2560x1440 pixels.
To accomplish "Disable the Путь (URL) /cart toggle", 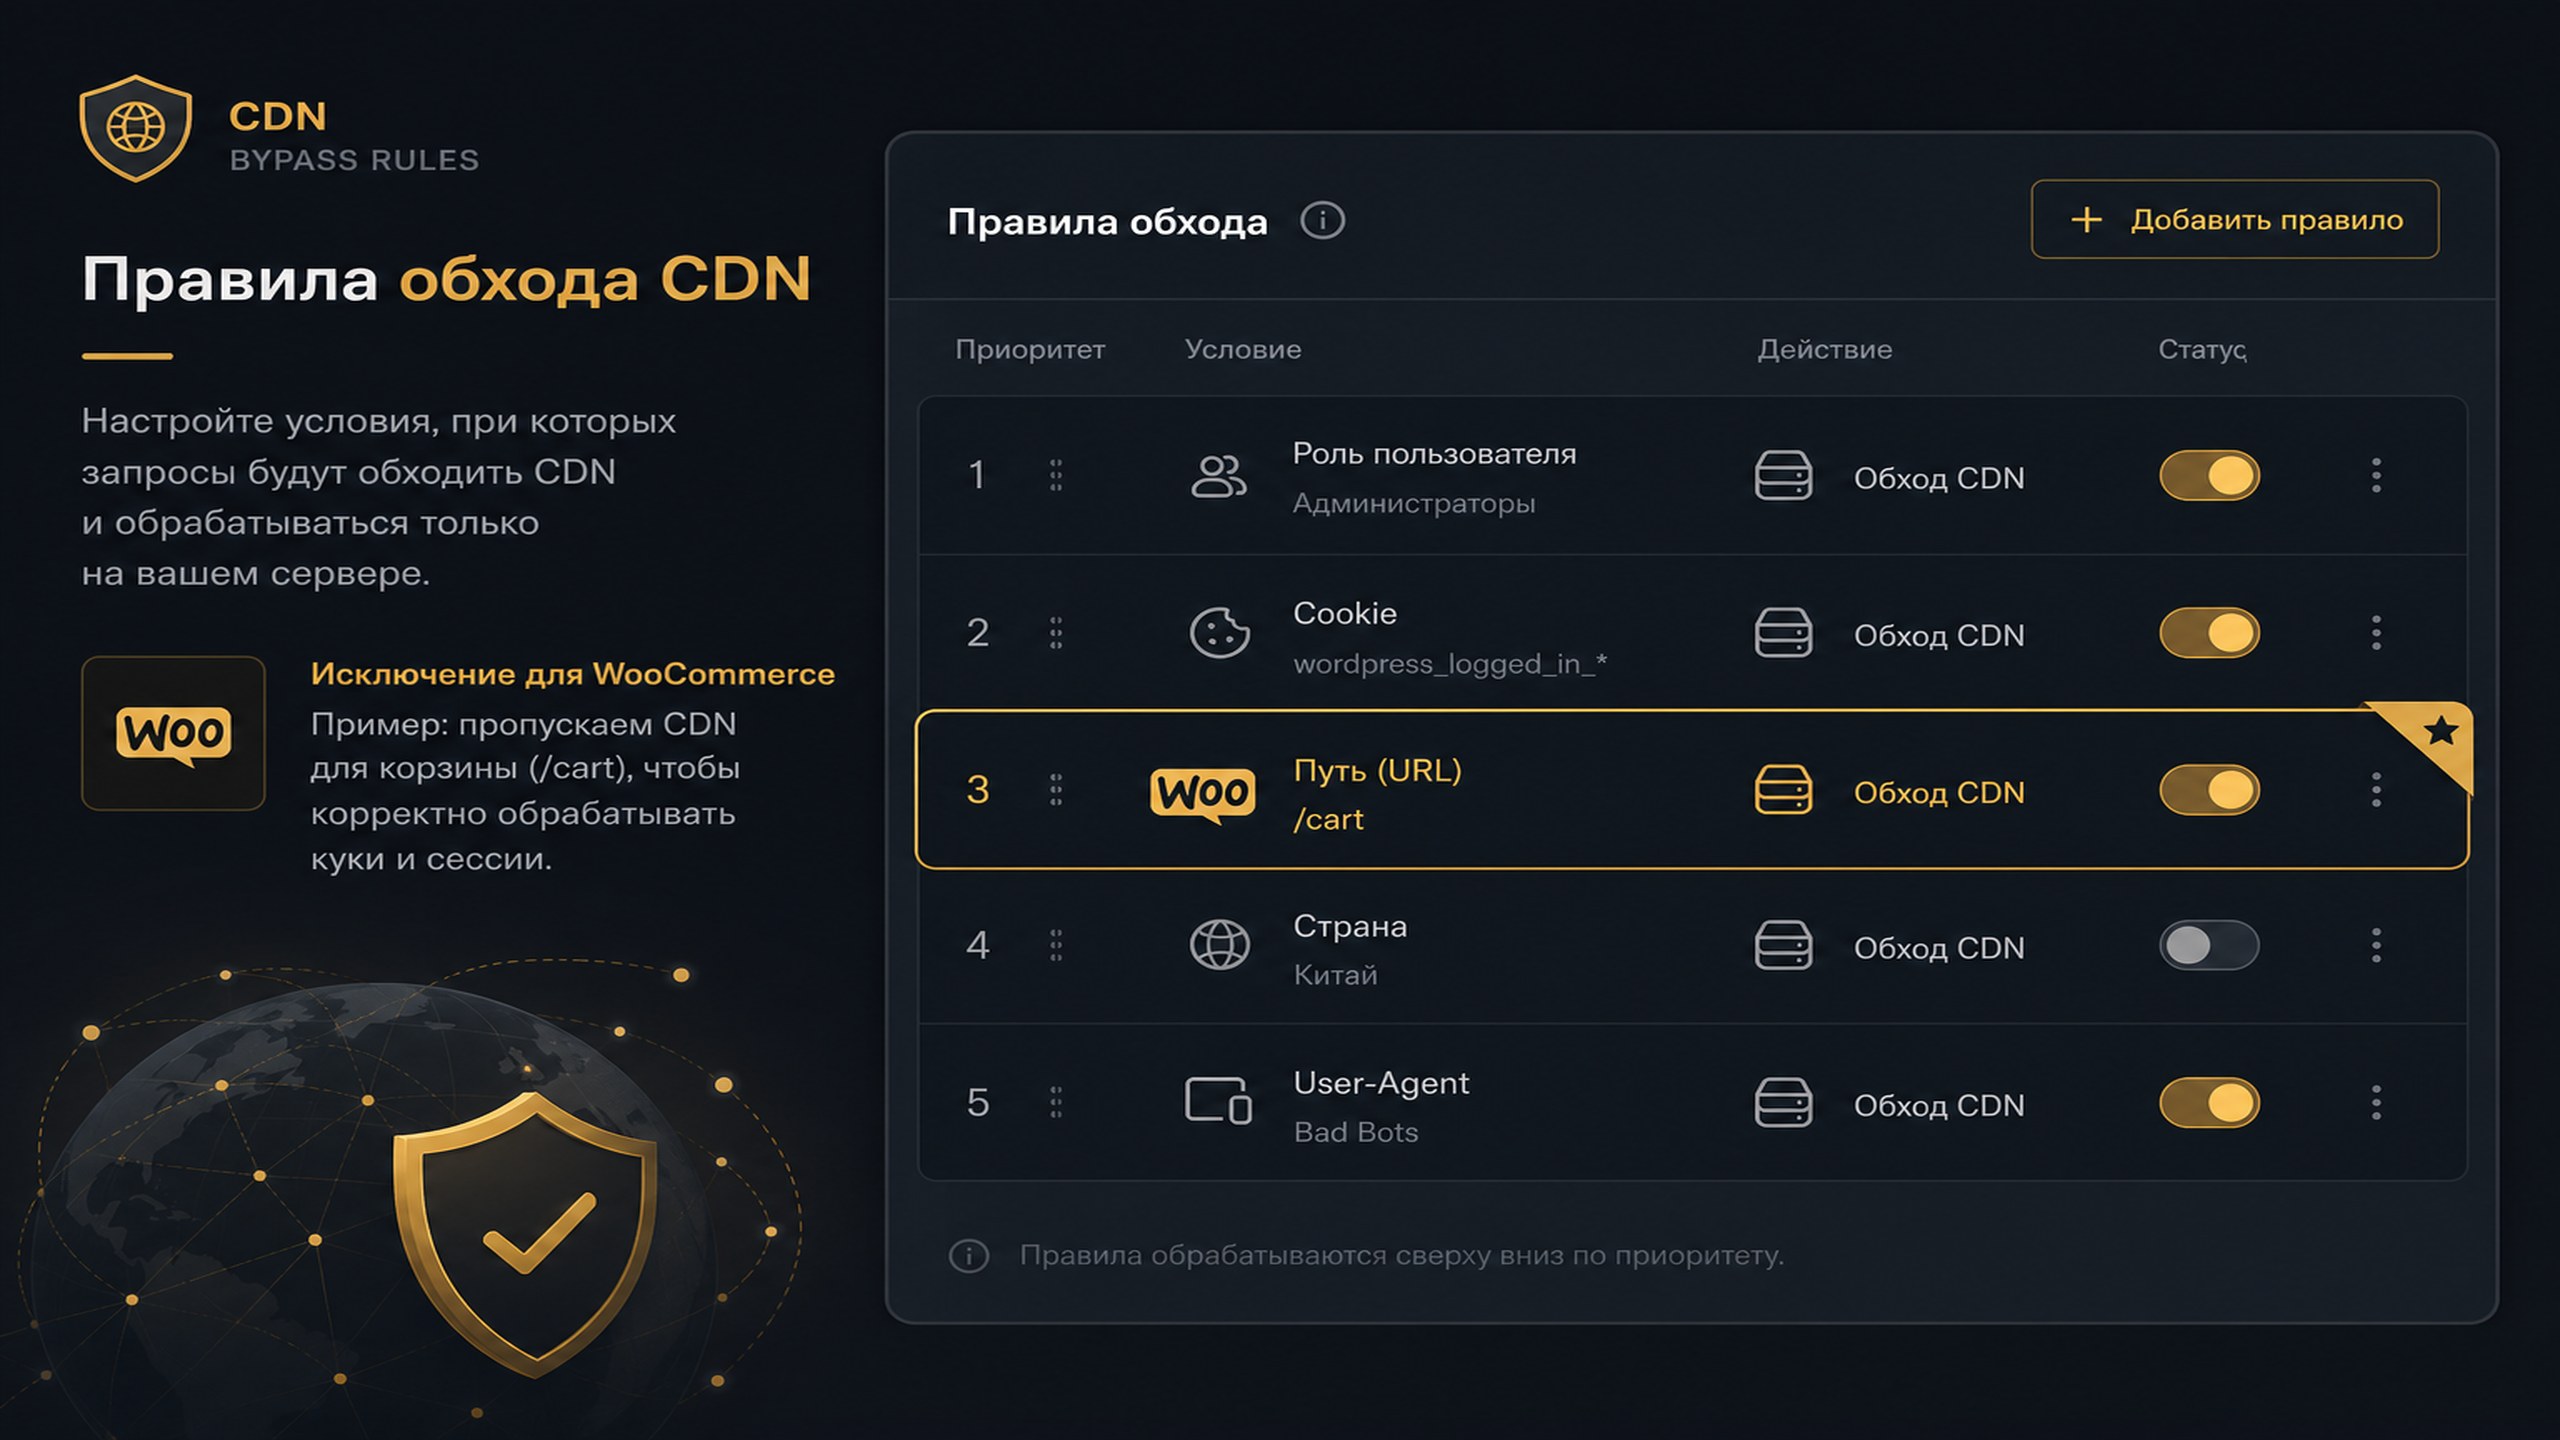I will click(x=2209, y=790).
